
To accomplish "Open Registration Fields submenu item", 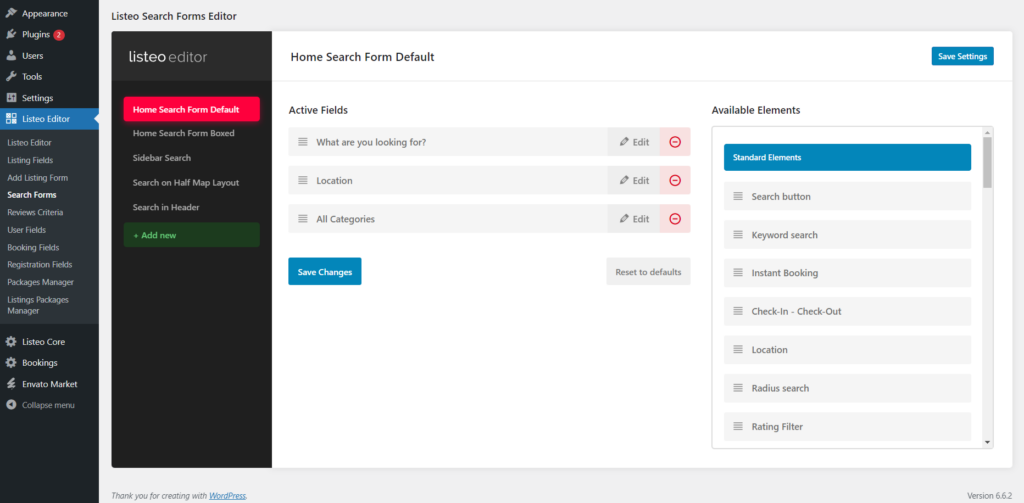I will 40,265.
